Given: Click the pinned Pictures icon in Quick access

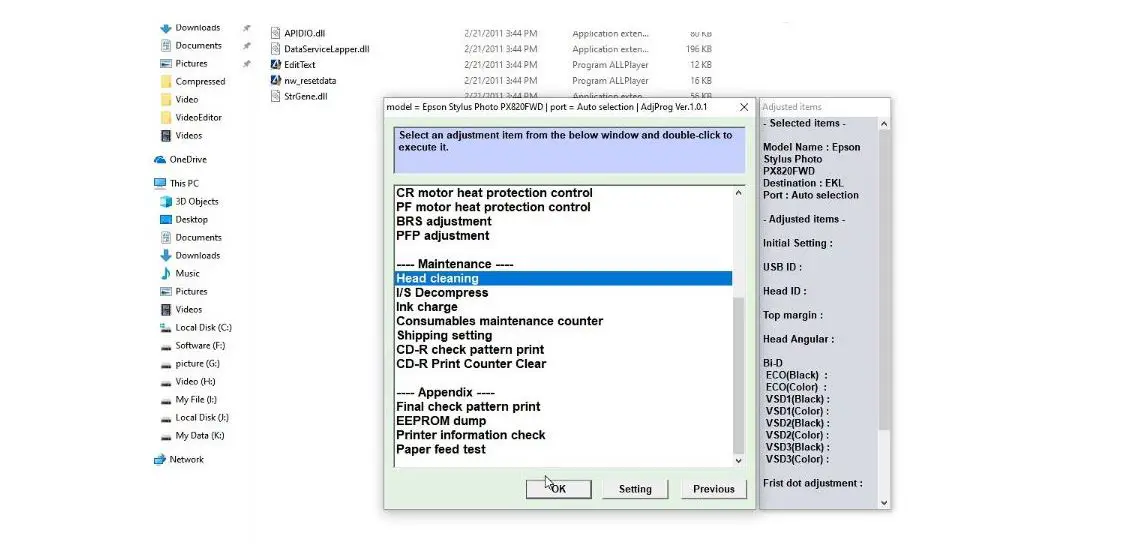Looking at the screenshot, I should click(166, 64).
